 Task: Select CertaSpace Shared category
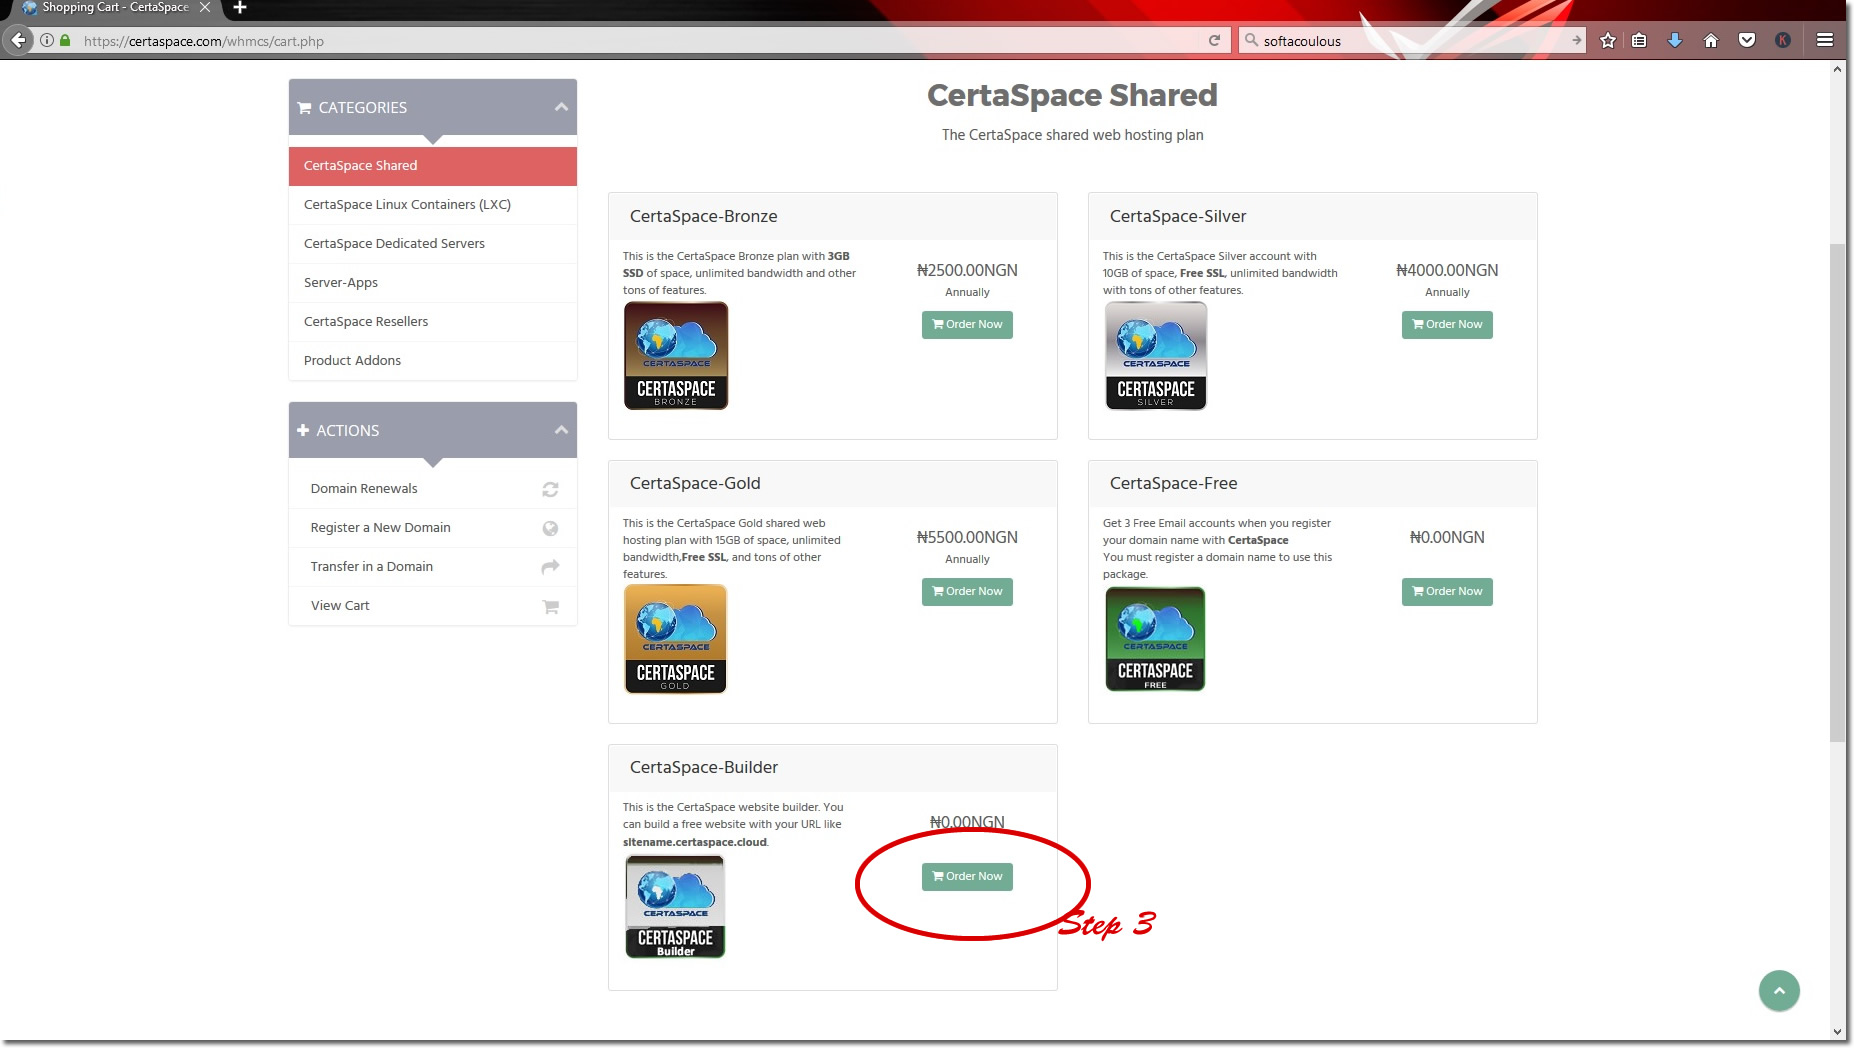433,166
